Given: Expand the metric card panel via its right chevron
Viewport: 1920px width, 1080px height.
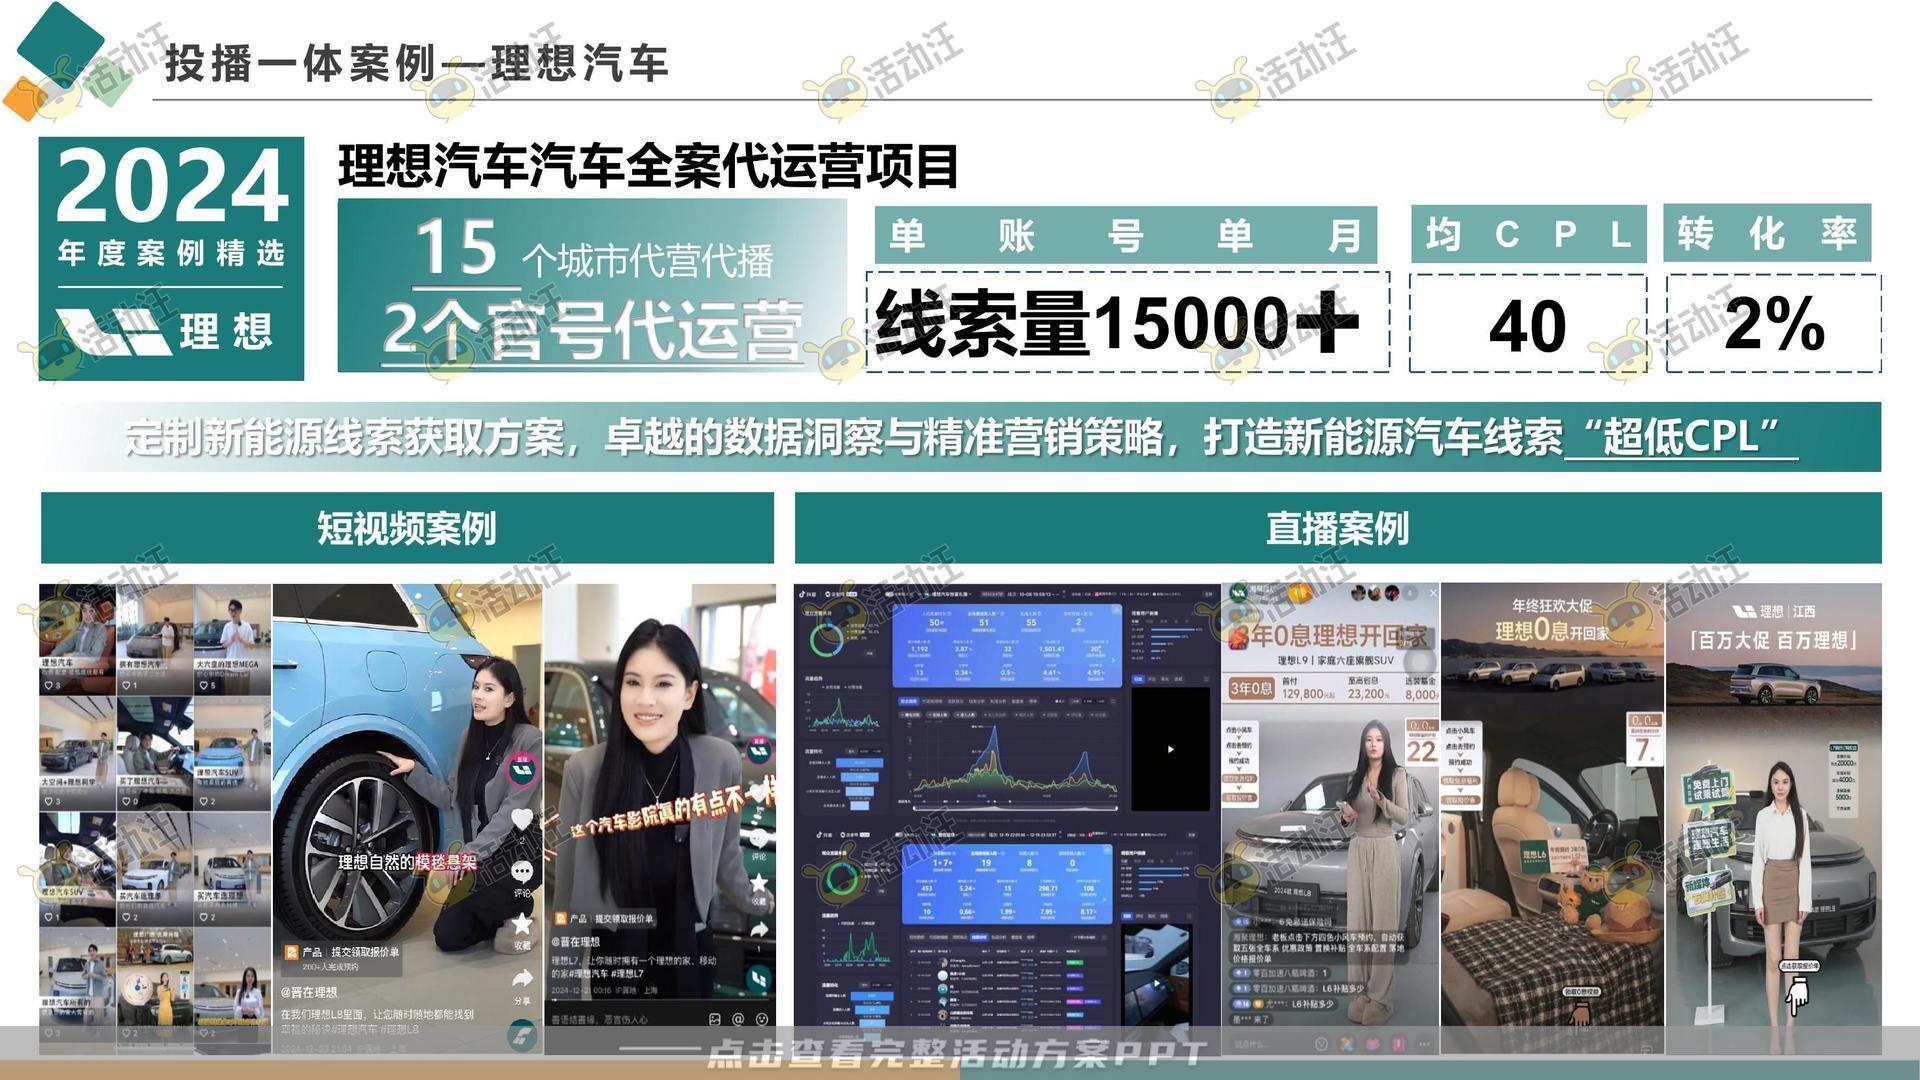Looking at the screenshot, I should 1113,659.
